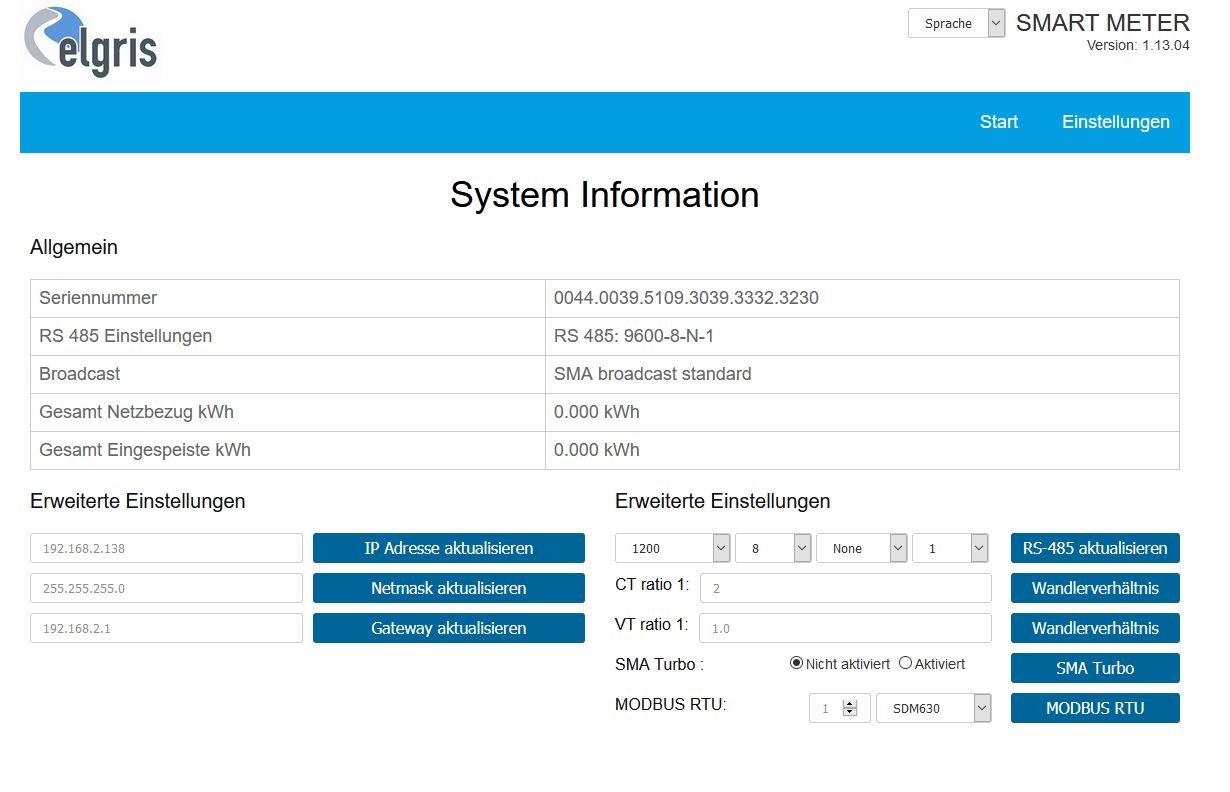Screen dimensions: 1230x792
Task: Click the SMA Turbo button
Action: (x=1095, y=668)
